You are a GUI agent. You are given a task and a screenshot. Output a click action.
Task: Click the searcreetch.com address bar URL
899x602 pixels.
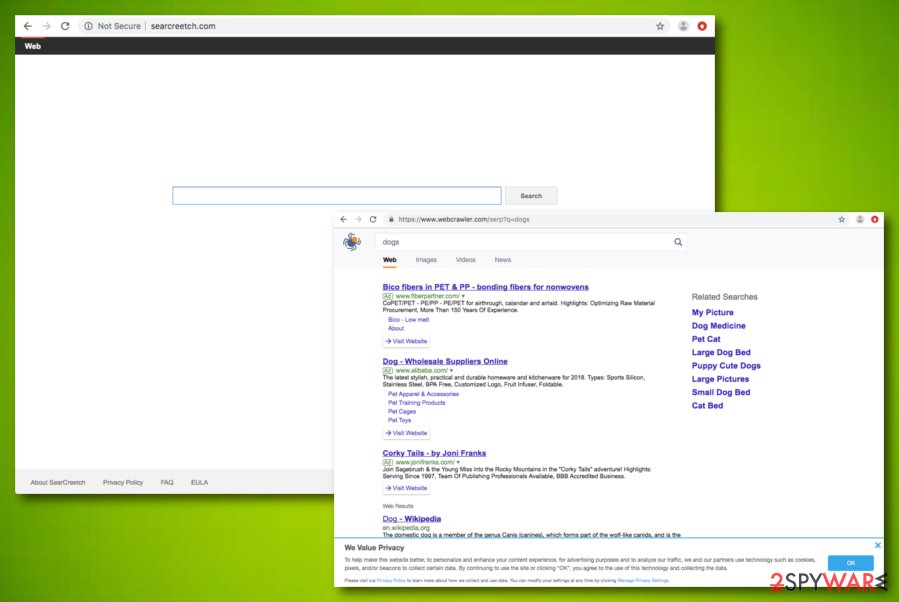click(x=183, y=26)
